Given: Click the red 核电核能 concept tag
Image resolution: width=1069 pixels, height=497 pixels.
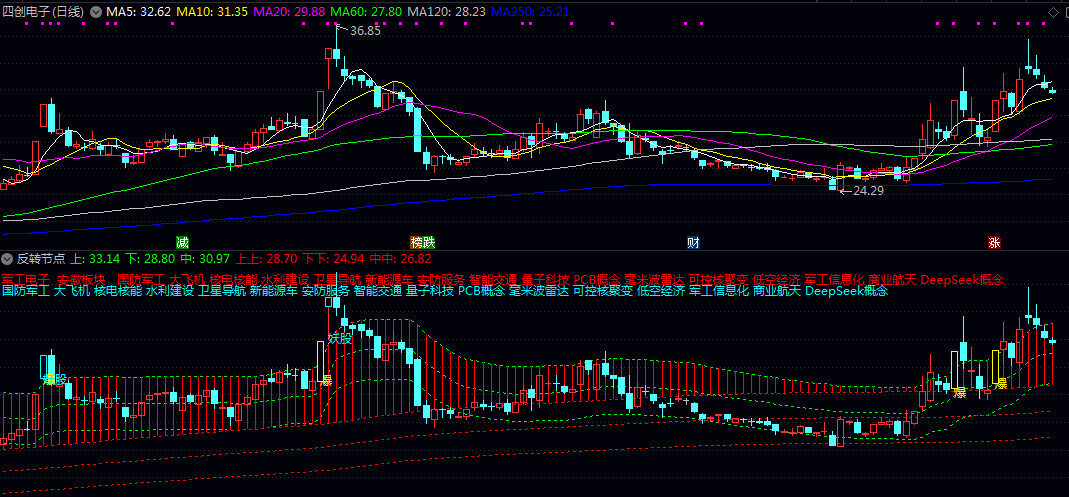Looking at the screenshot, I should coord(234,280).
